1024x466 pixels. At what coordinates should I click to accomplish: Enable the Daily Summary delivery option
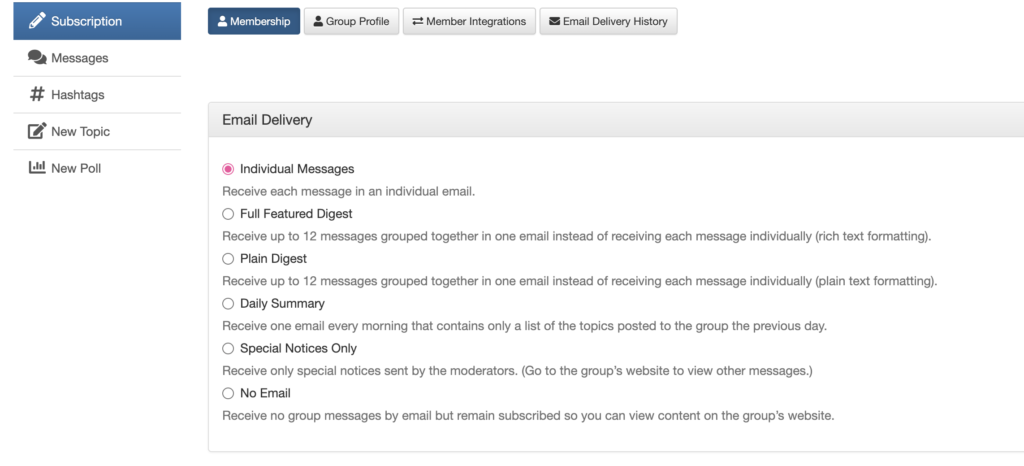click(x=228, y=304)
